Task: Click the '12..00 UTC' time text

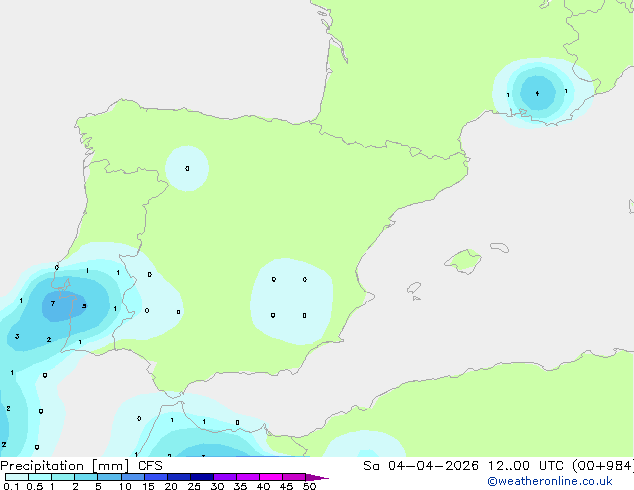Action: [525, 466]
